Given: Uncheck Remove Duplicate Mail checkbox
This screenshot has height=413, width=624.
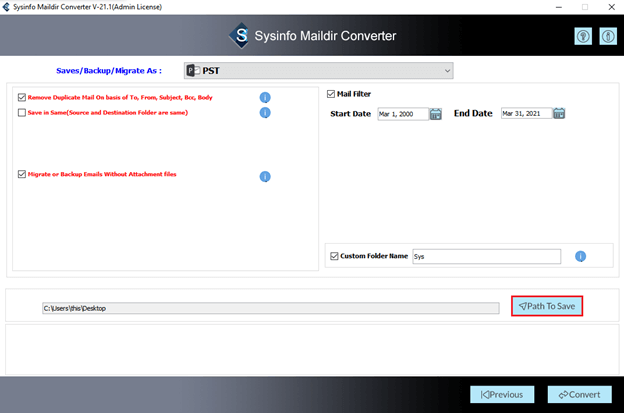Looking at the screenshot, I should (22, 97).
